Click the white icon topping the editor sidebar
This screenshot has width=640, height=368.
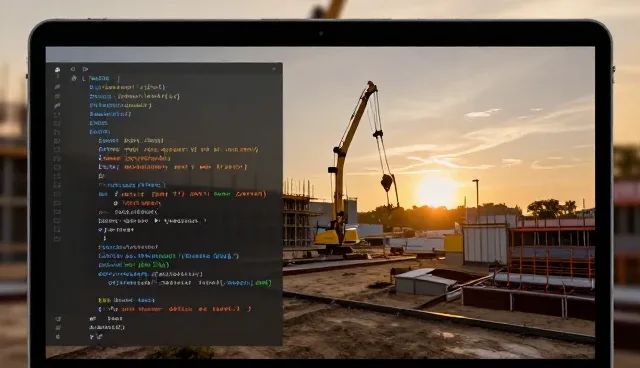tap(58, 70)
